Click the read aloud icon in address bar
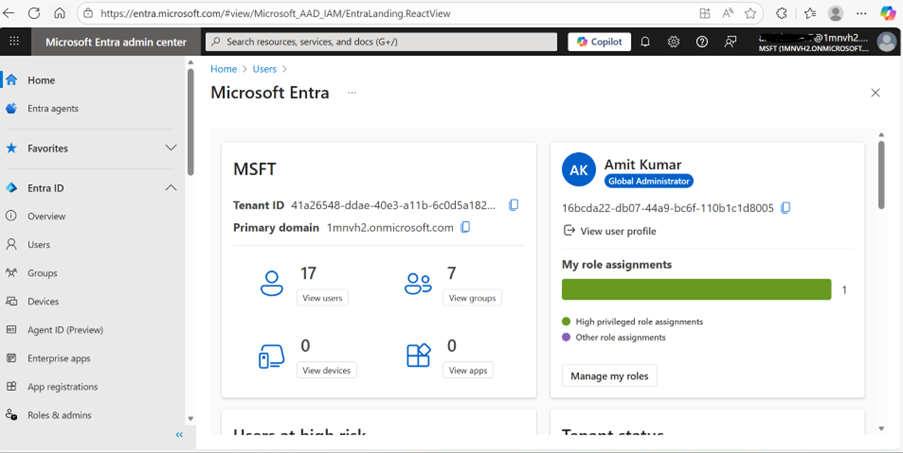The width and height of the screenshot is (903, 453). [x=727, y=13]
